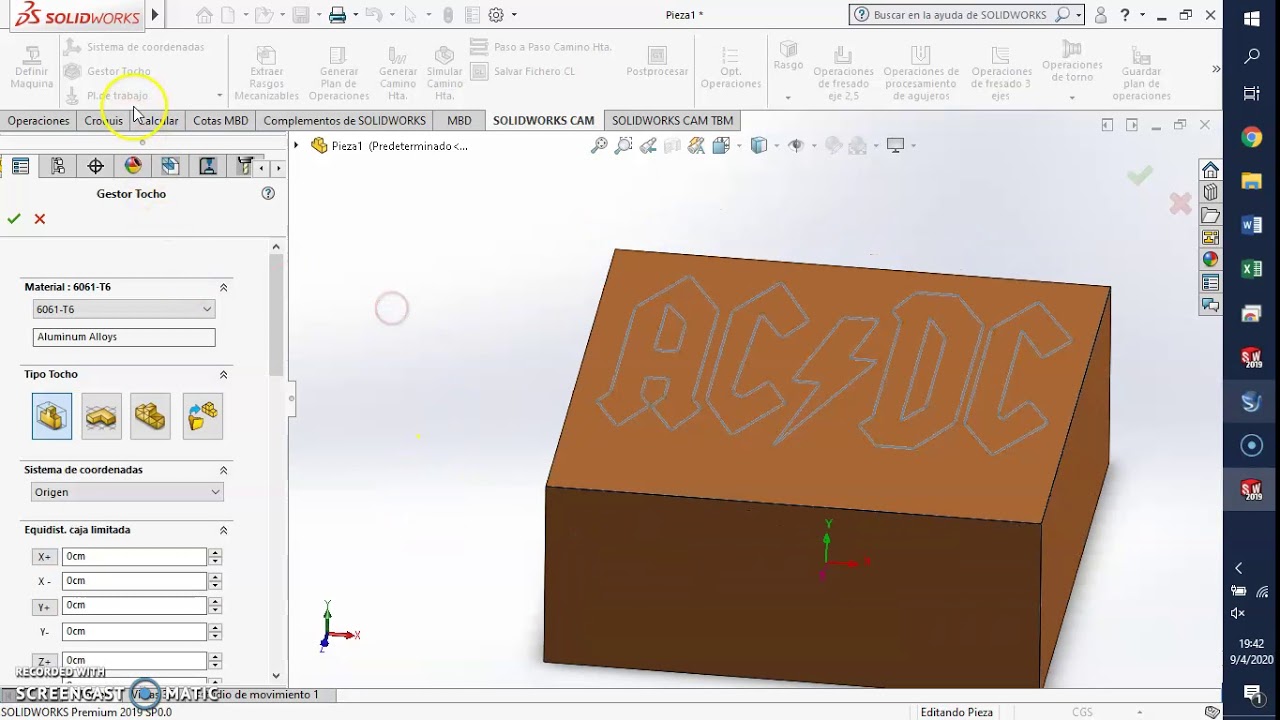
Task: Open Complementos de SOLIDWORKS tab
Action: 345,120
